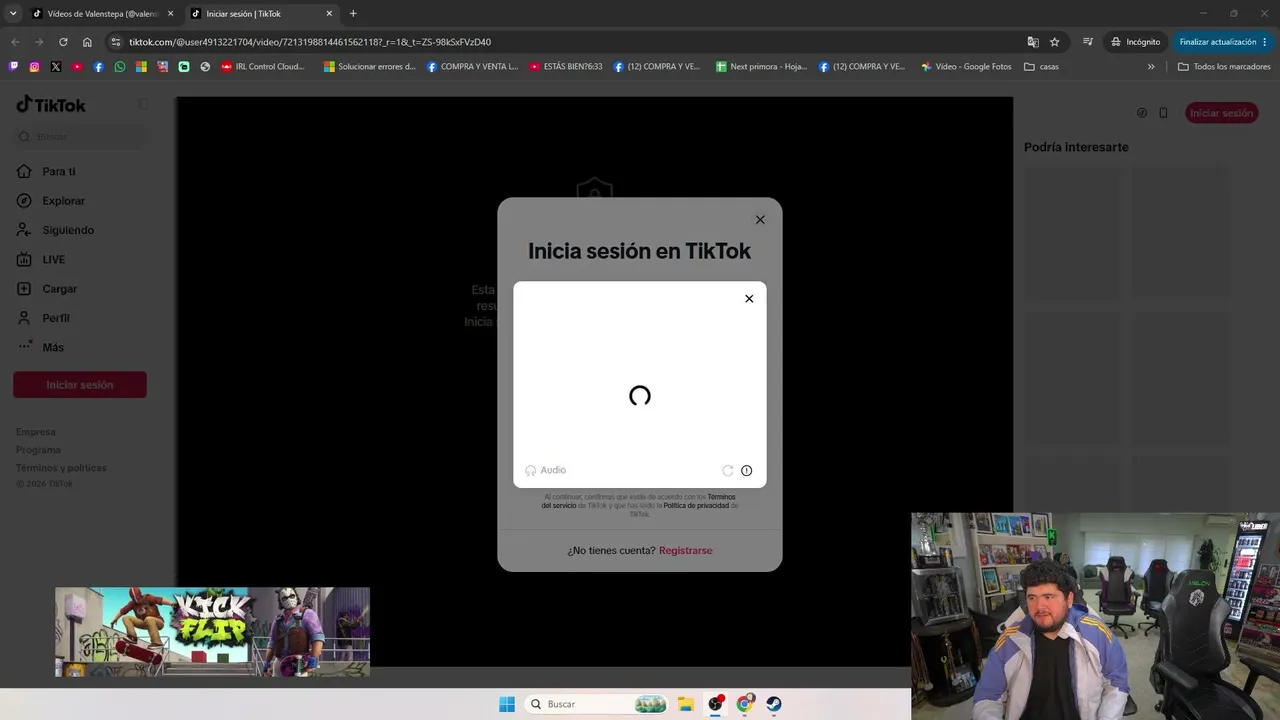
Task: Open captcha info icon
Action: 746,470
